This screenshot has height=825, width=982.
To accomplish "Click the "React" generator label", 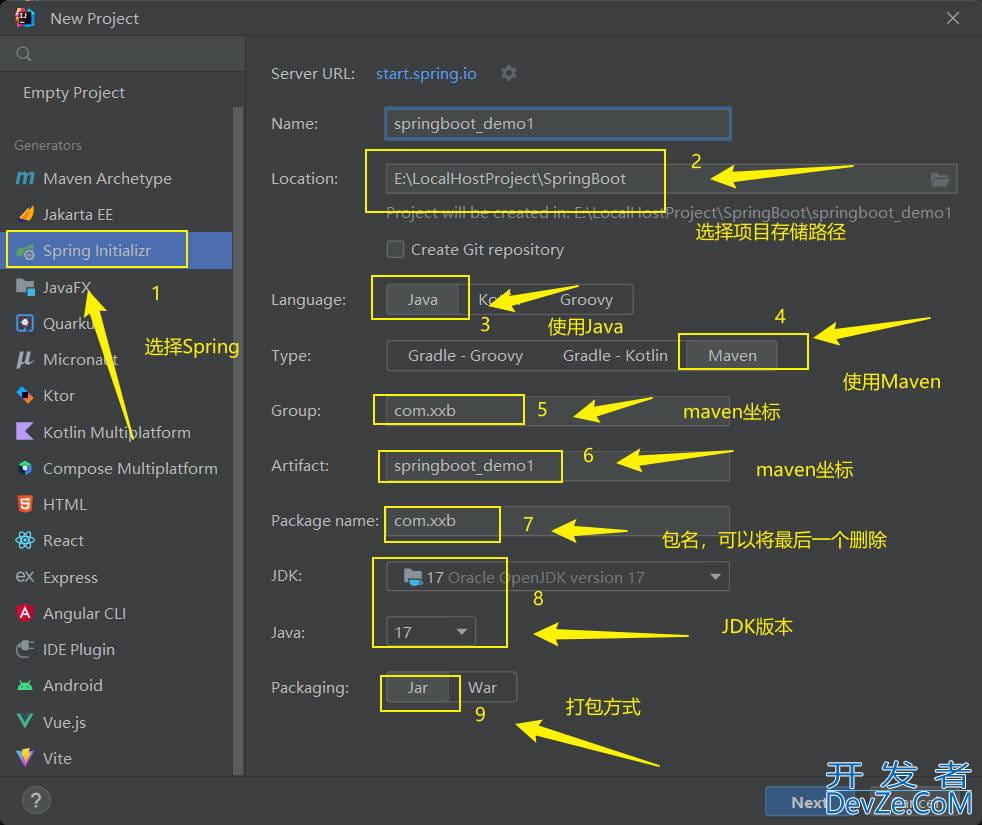I will (x=63, y=541).
